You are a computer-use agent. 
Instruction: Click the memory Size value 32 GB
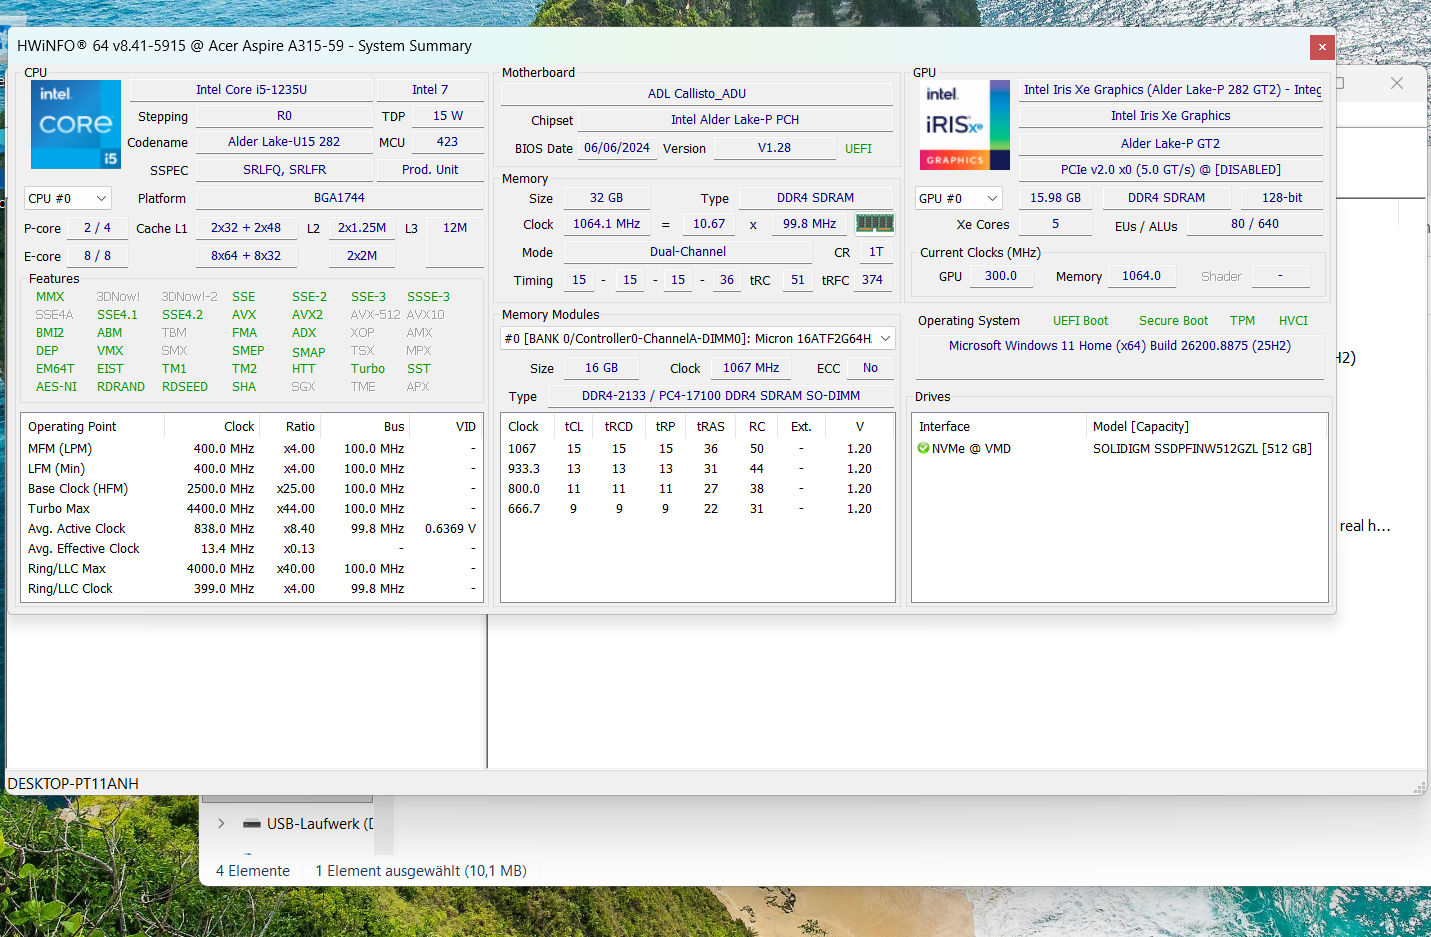click(606, 198)
